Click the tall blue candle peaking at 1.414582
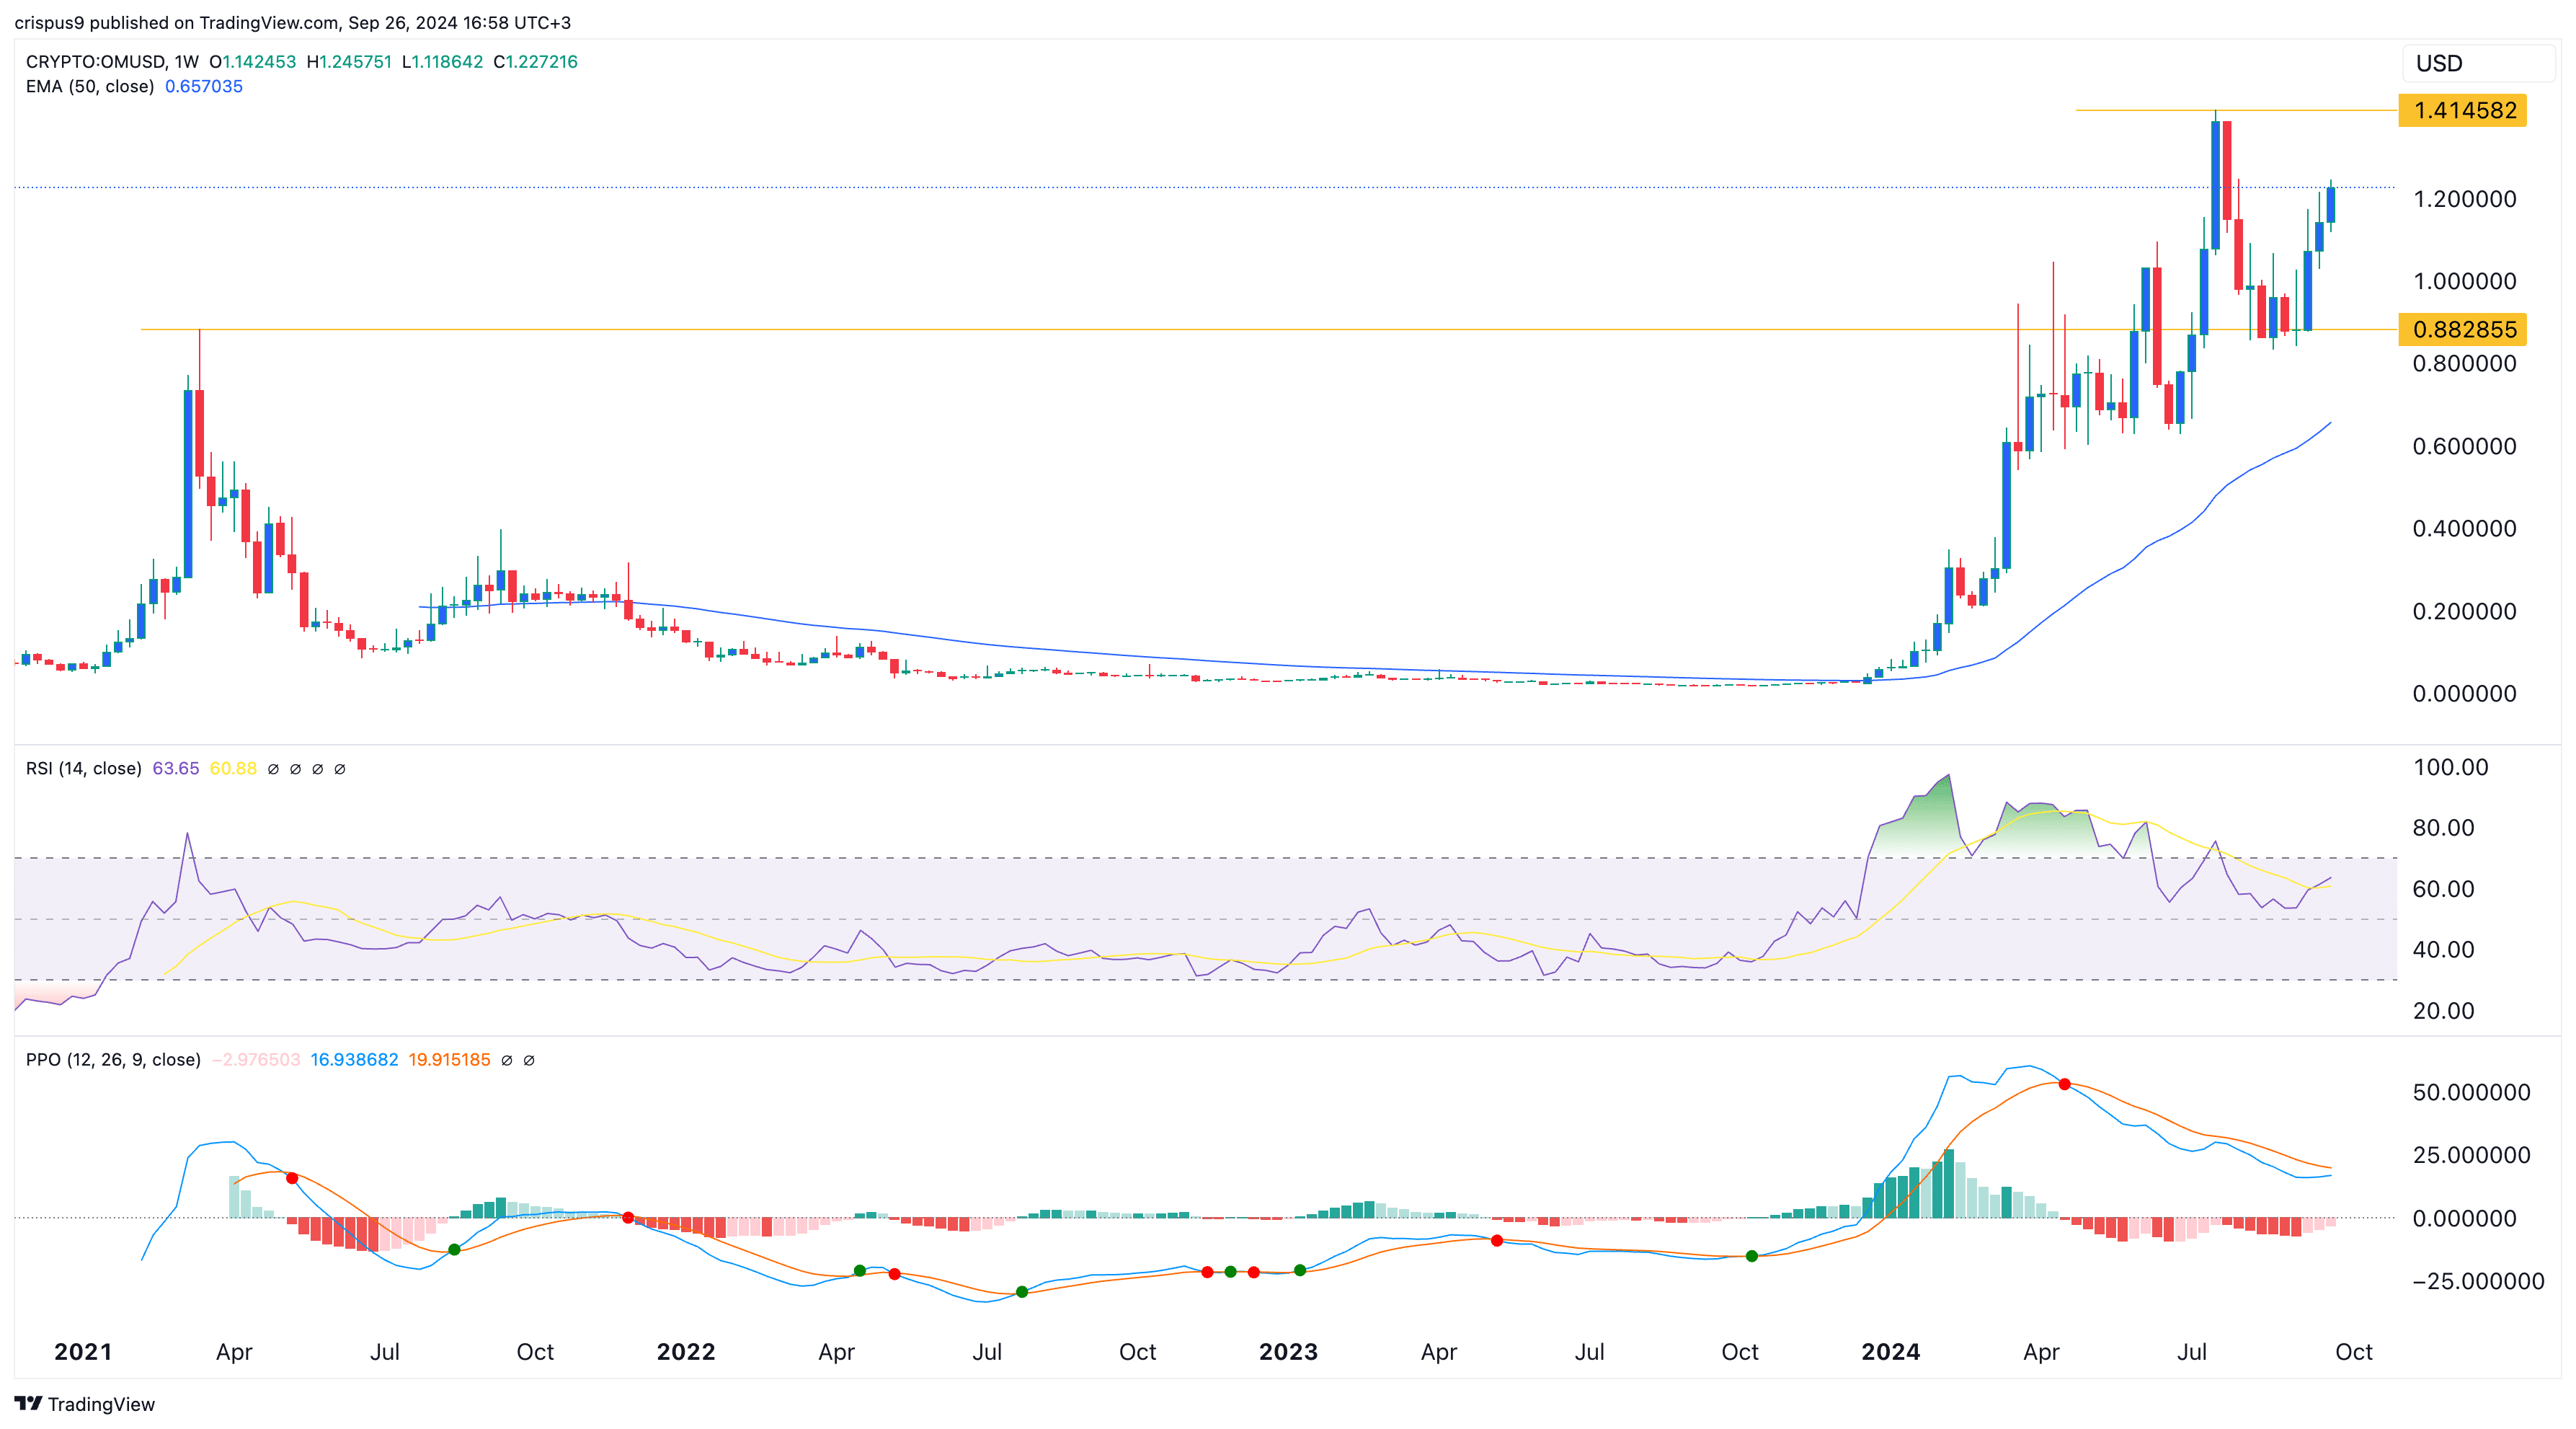 [2215, 184]
